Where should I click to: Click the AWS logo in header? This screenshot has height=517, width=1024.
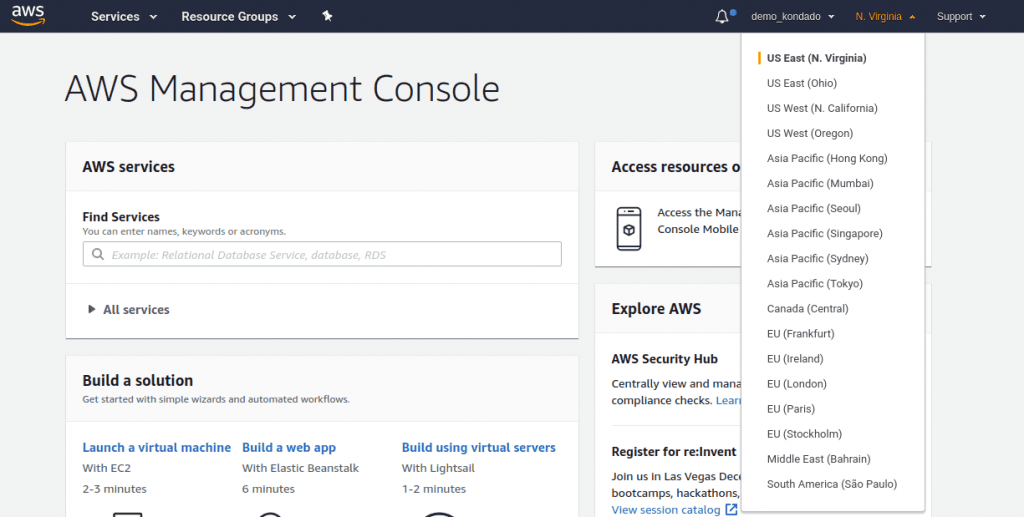point(28,15)
